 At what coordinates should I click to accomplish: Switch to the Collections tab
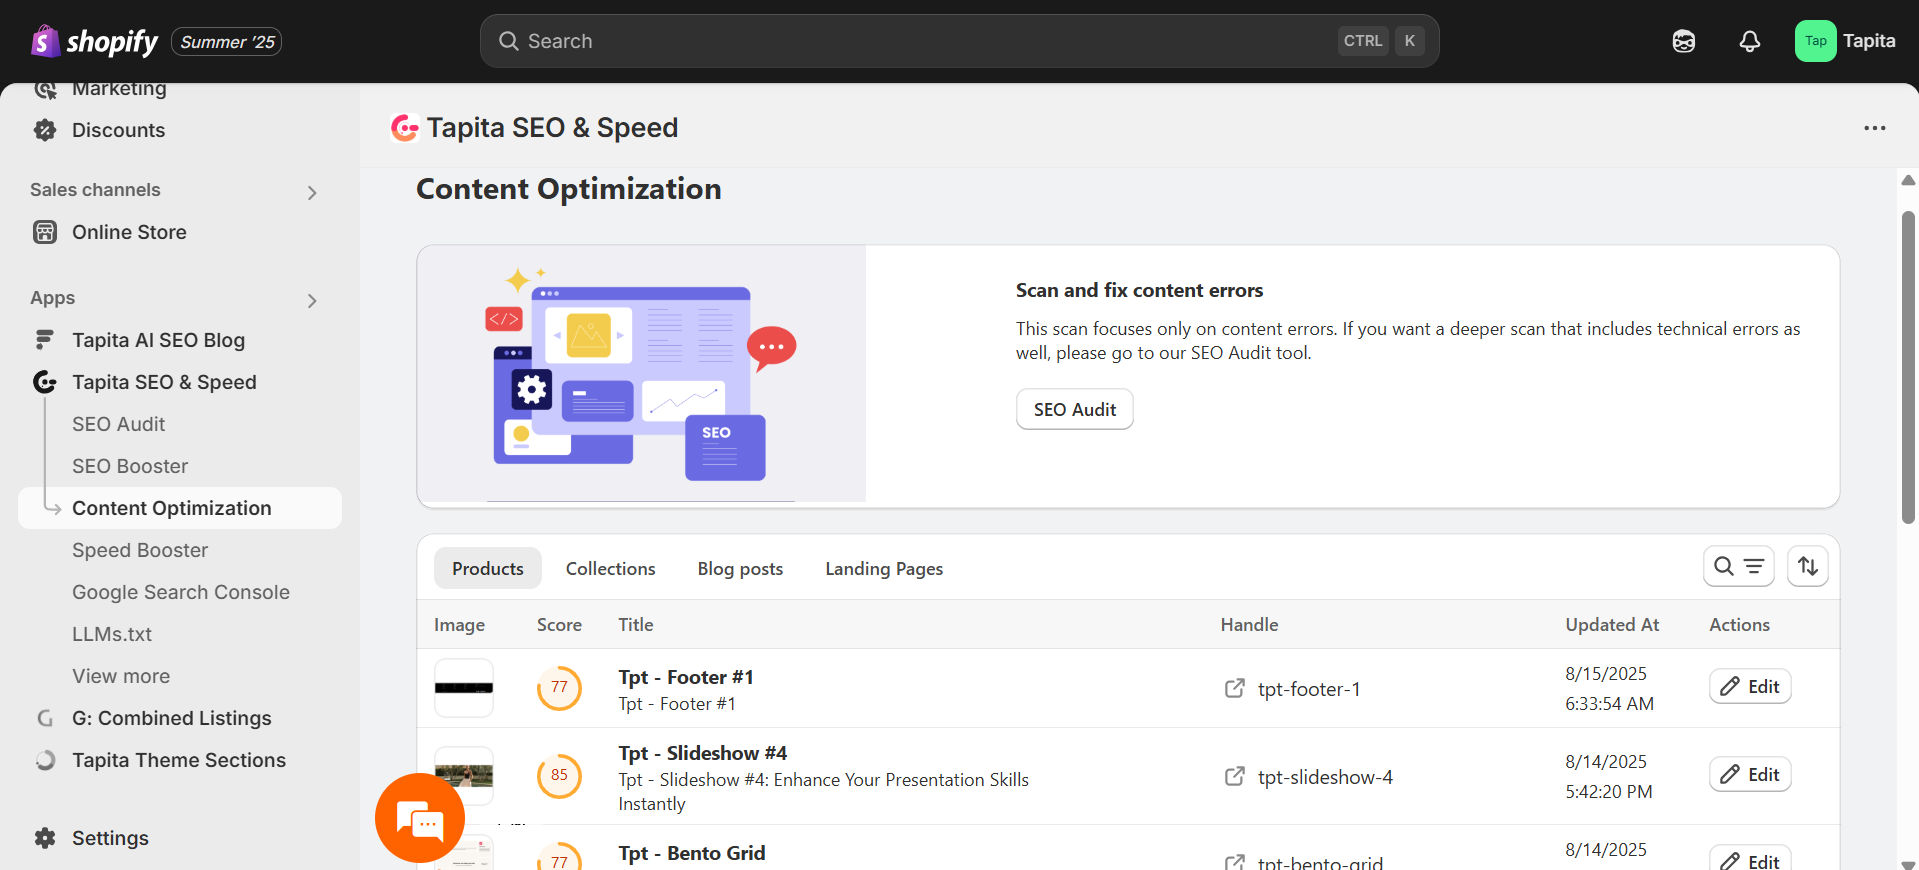point(611,568)
